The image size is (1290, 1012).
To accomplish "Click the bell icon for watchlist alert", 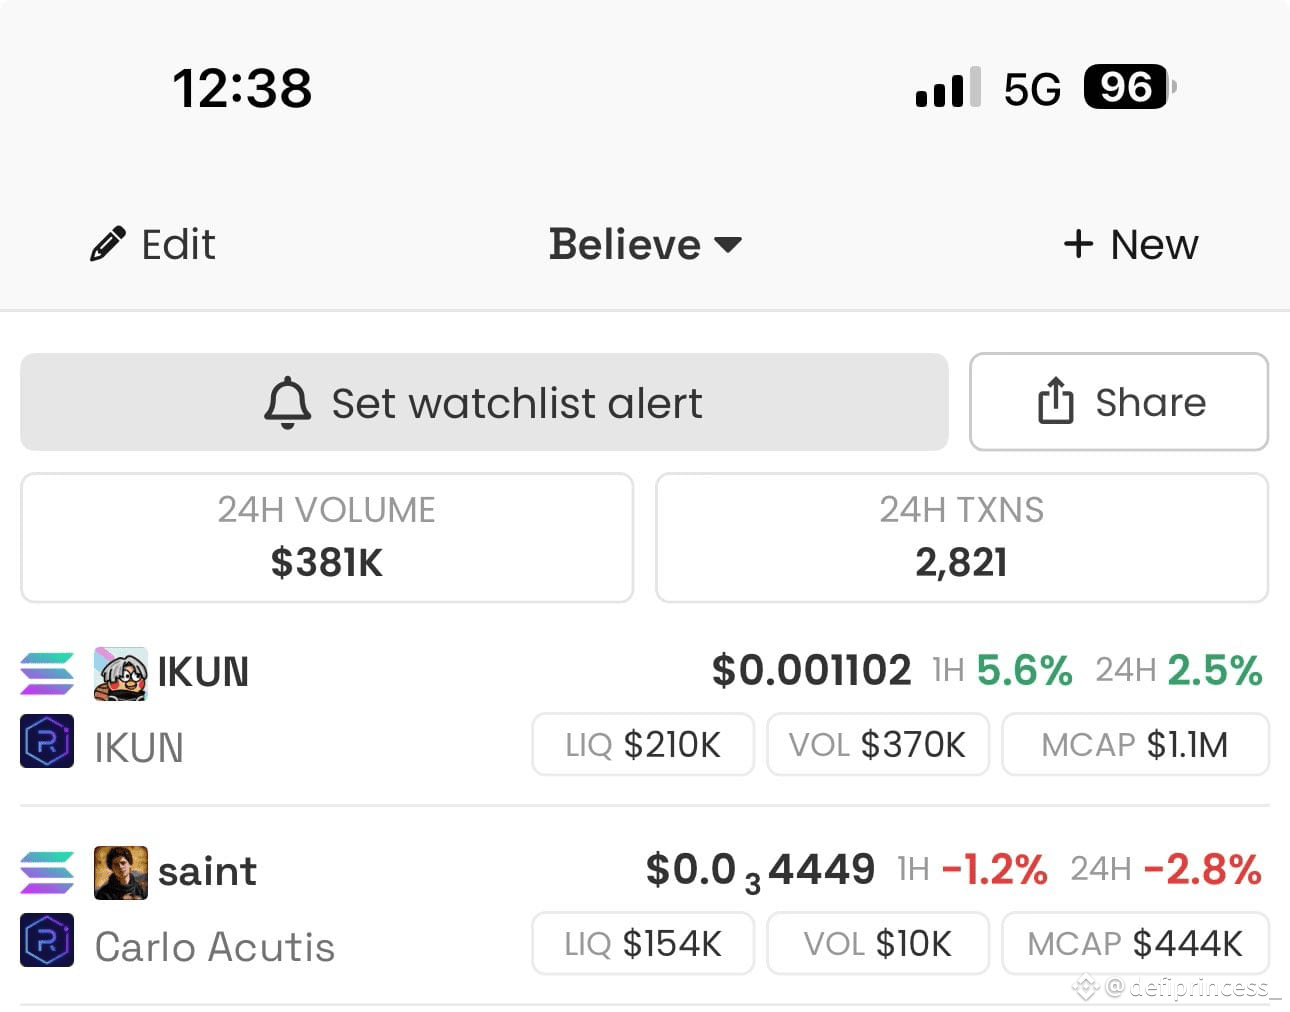I will click(287, 403).
